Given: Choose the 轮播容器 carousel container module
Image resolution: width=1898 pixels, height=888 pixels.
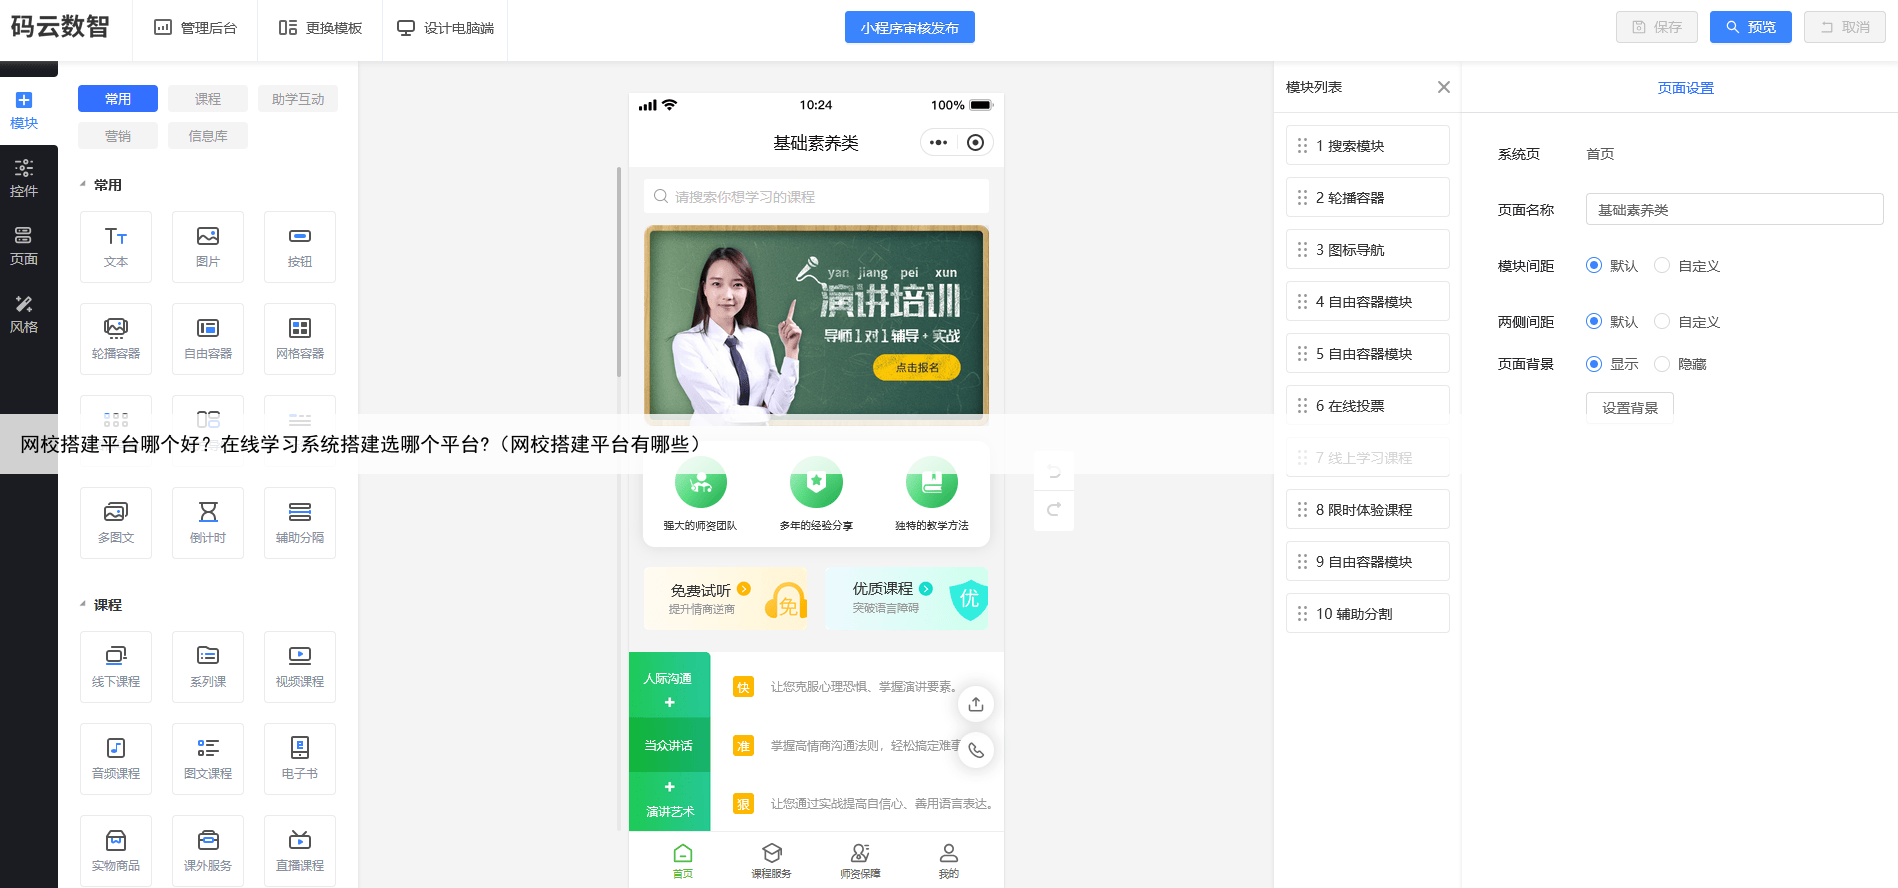Looking at the screenshot, I should point(116,338).
